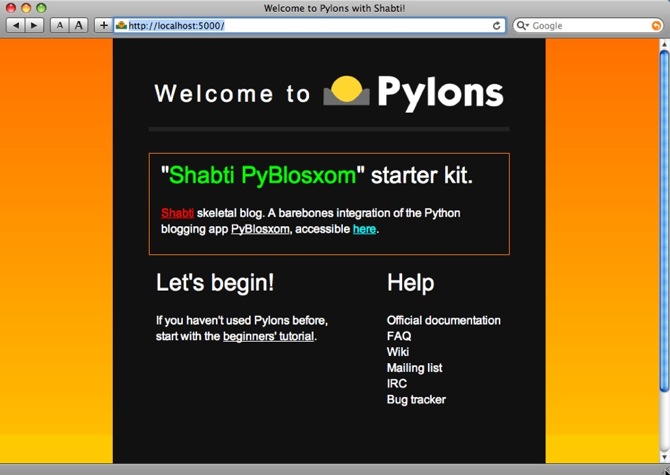Reload the page with the refresh icon

pyautogui.click(x=496, y=26)
